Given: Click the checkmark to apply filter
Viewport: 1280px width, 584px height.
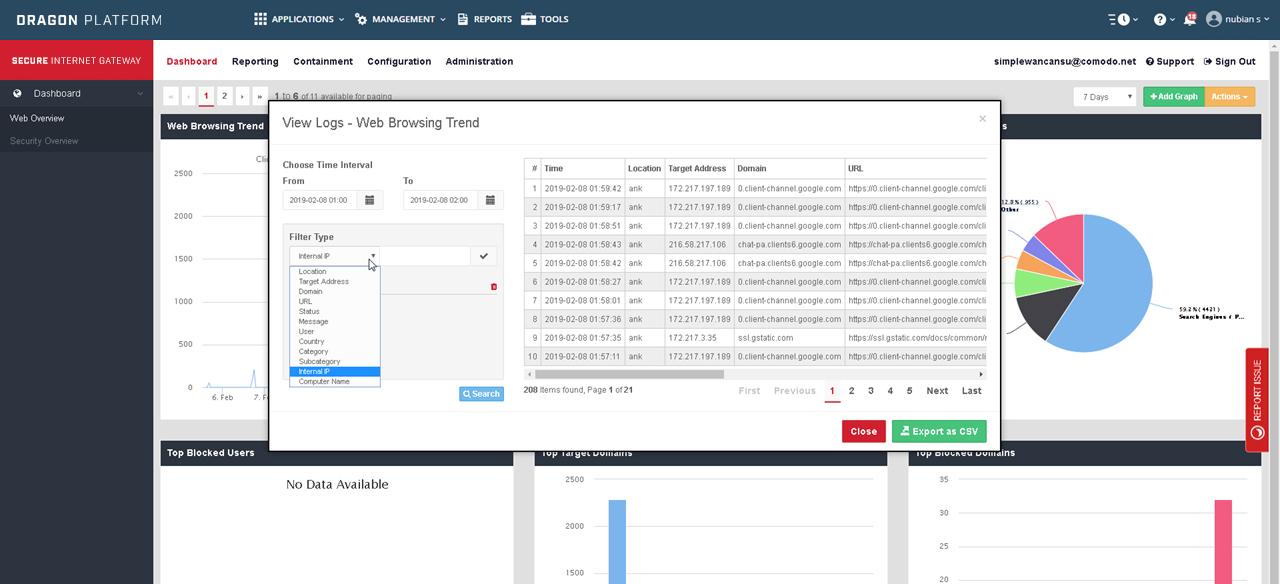Looking at the screenshot, I should coord(484,256).
